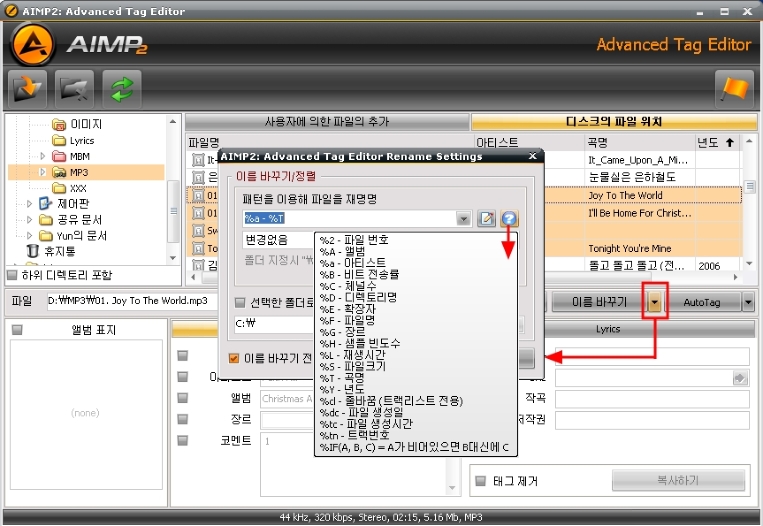Expand the 공유 문서 tree node
Viewport: 763px width, 526px height.
30,219
